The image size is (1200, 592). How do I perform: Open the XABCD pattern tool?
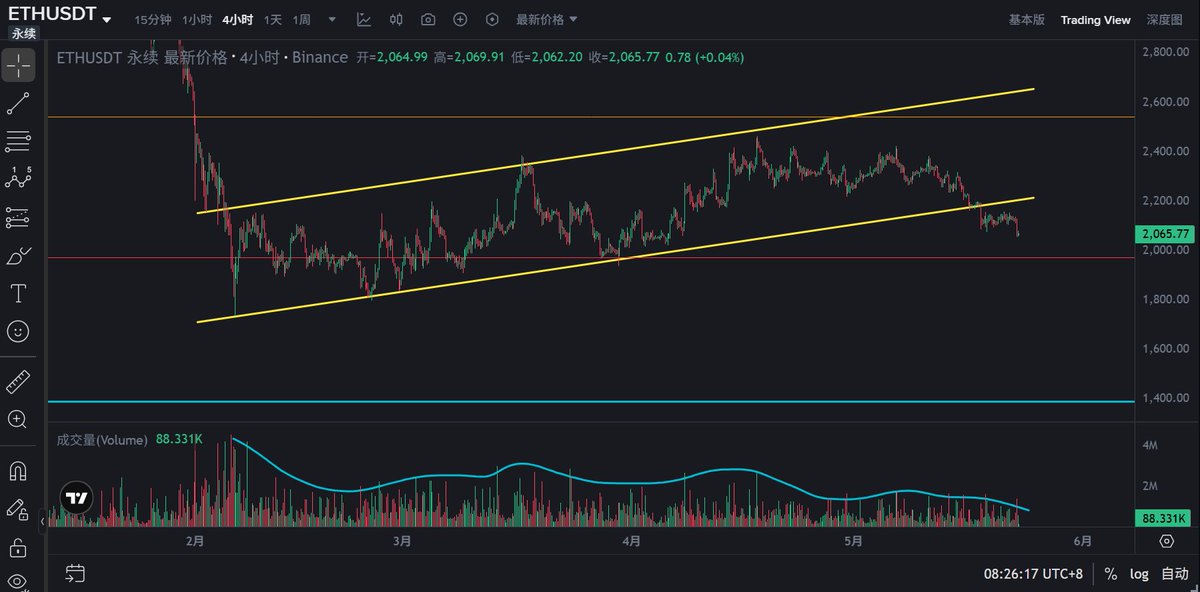tap(18, 179)
